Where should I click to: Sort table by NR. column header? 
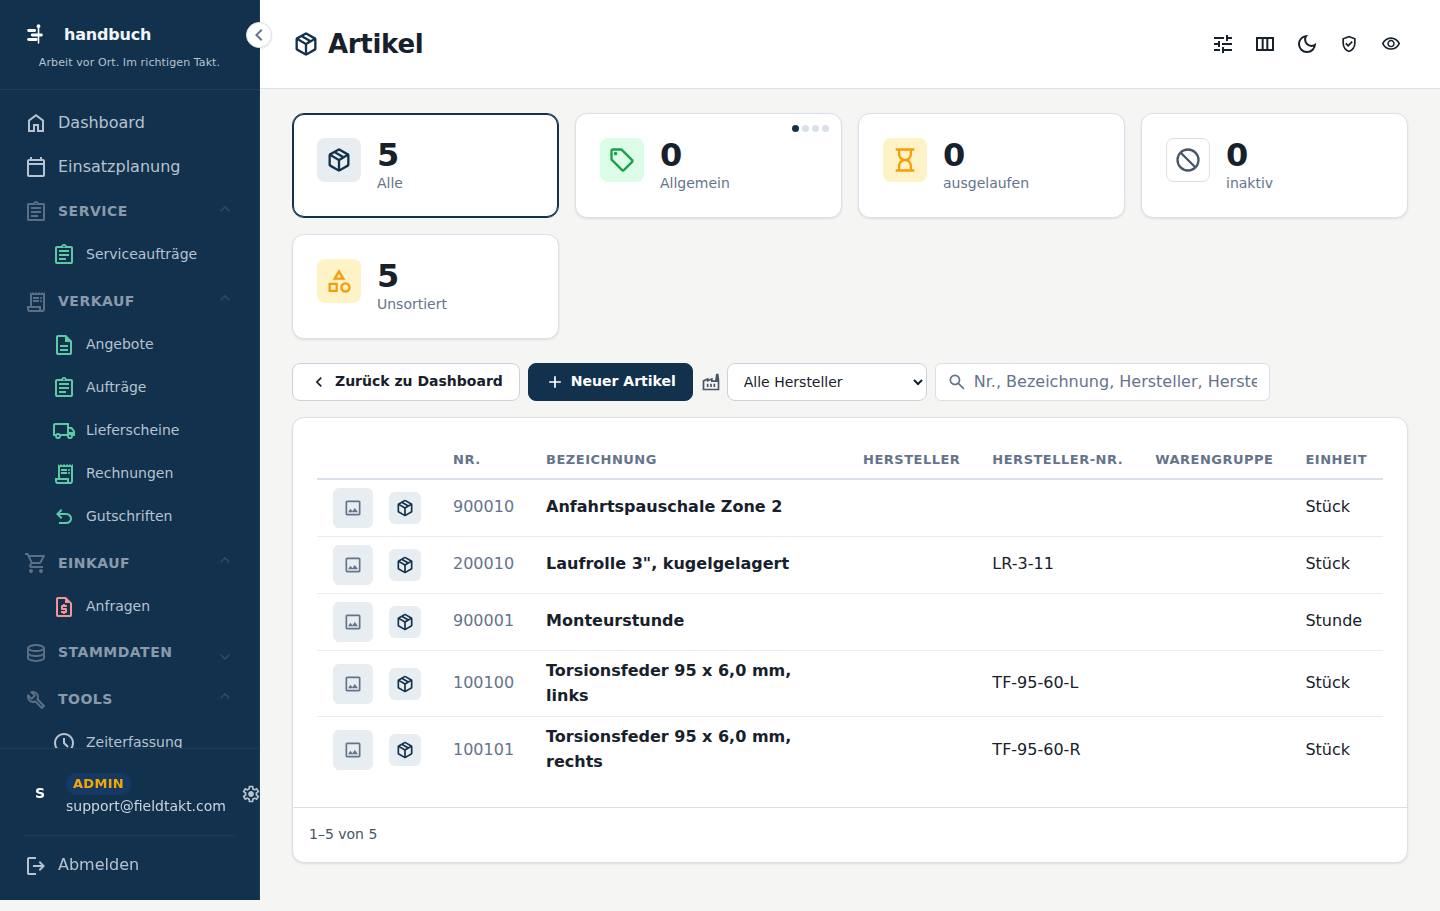(466, 460)
